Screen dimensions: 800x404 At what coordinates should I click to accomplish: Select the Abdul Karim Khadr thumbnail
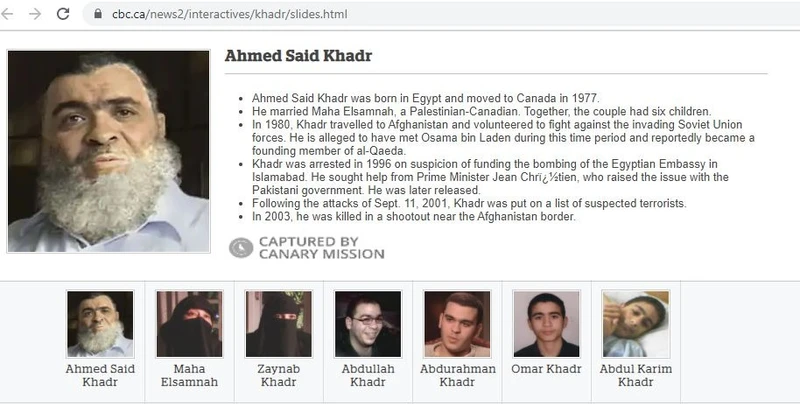tap(635, 324)
